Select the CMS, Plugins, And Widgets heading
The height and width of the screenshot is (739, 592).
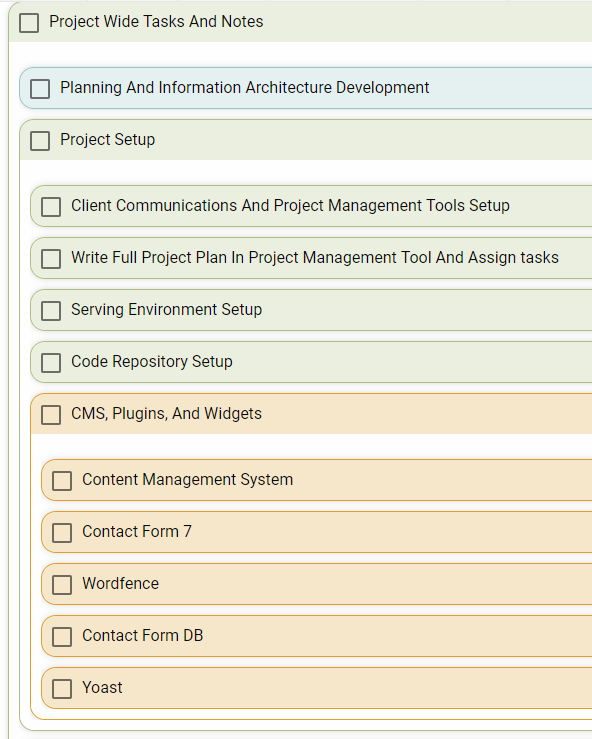[166, 414]
